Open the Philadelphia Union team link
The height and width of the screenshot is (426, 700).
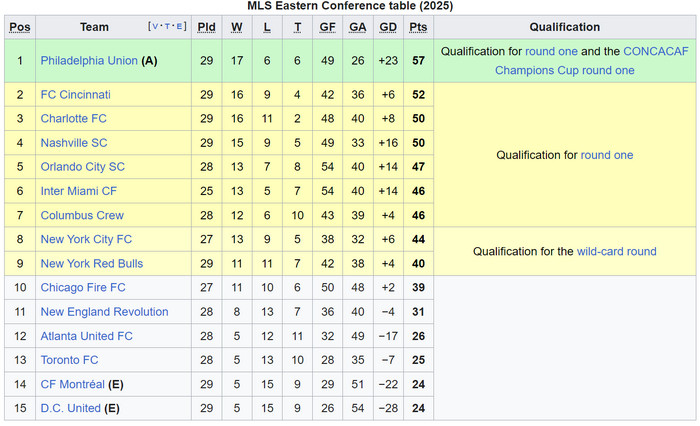pyautogui.click(x=89, y=61)
